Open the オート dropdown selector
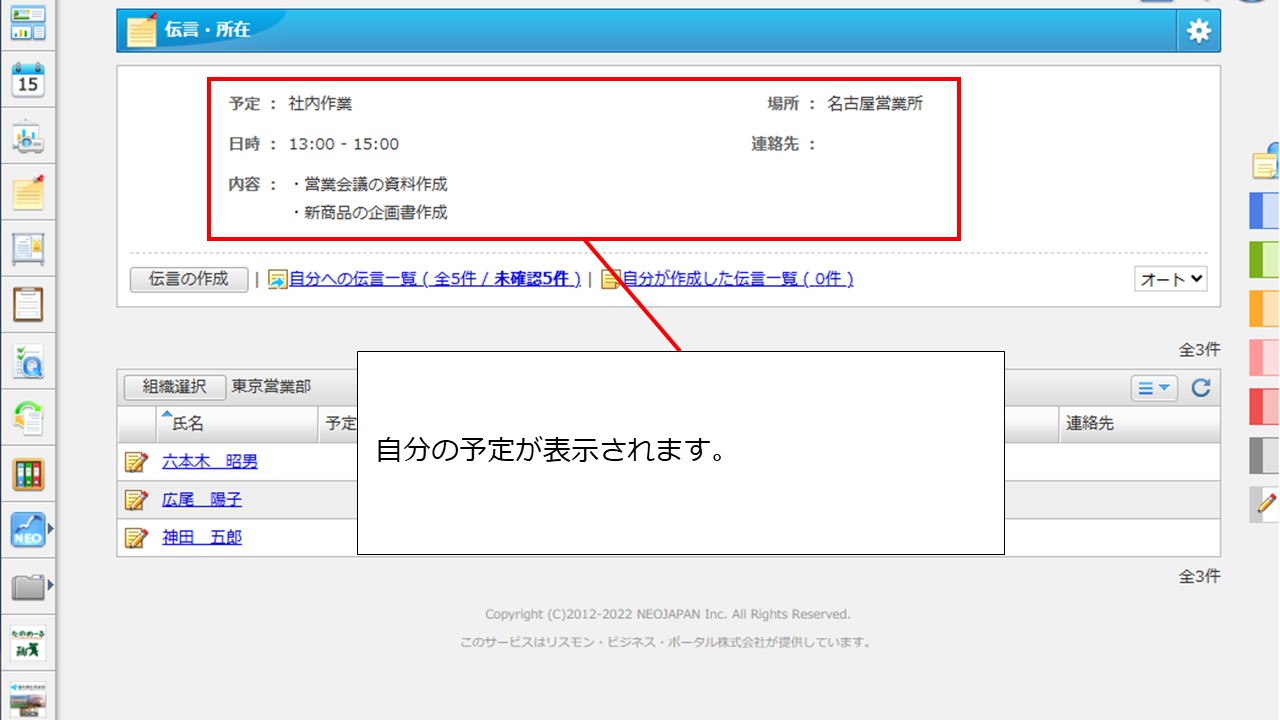1280x720 pixels. 1170,280
